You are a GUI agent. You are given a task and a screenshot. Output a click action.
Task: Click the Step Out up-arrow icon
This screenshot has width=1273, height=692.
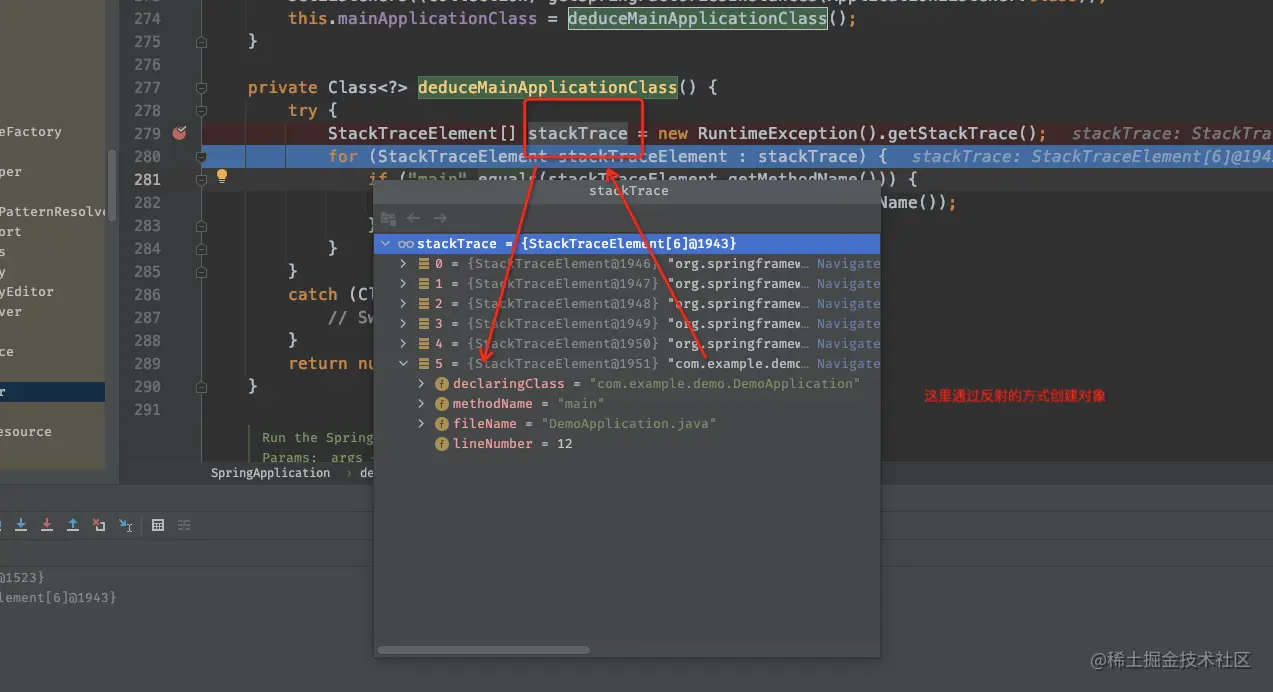[73, 525]
